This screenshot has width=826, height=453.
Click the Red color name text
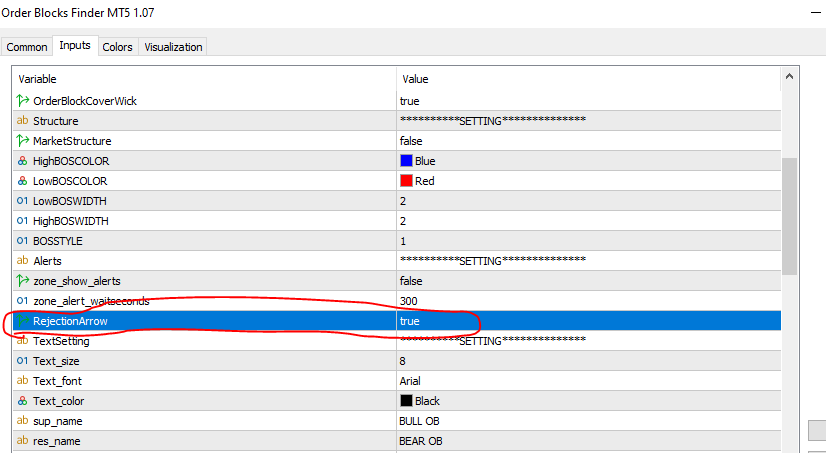click(425, 181)
